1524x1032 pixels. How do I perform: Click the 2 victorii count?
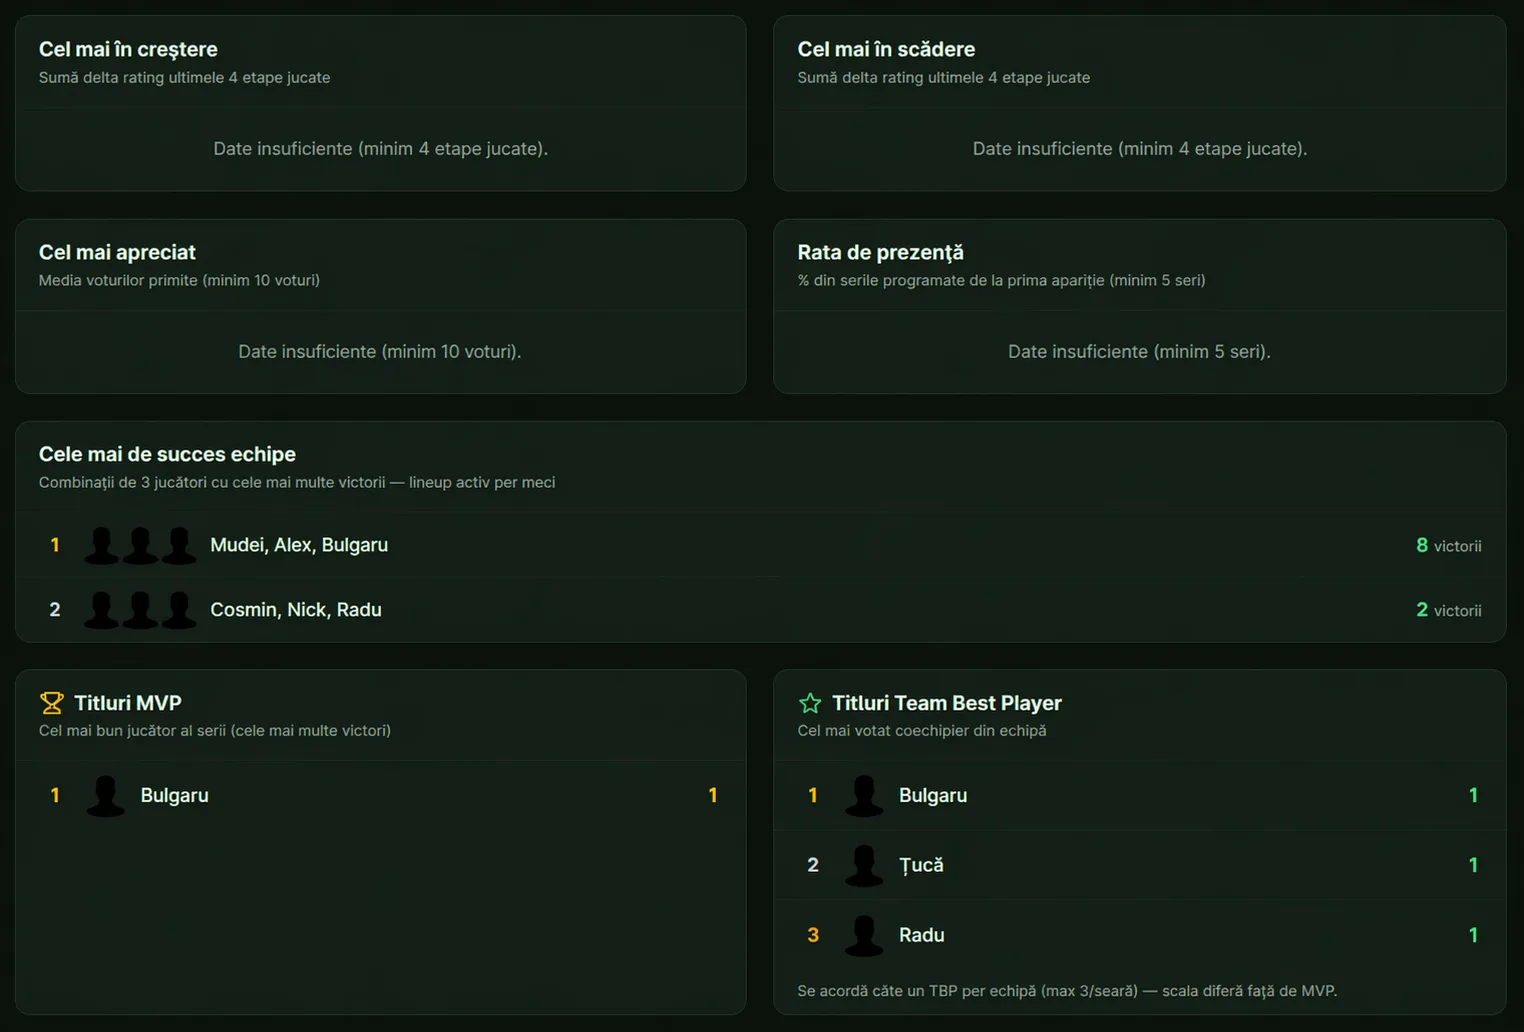coord(1448,610)
